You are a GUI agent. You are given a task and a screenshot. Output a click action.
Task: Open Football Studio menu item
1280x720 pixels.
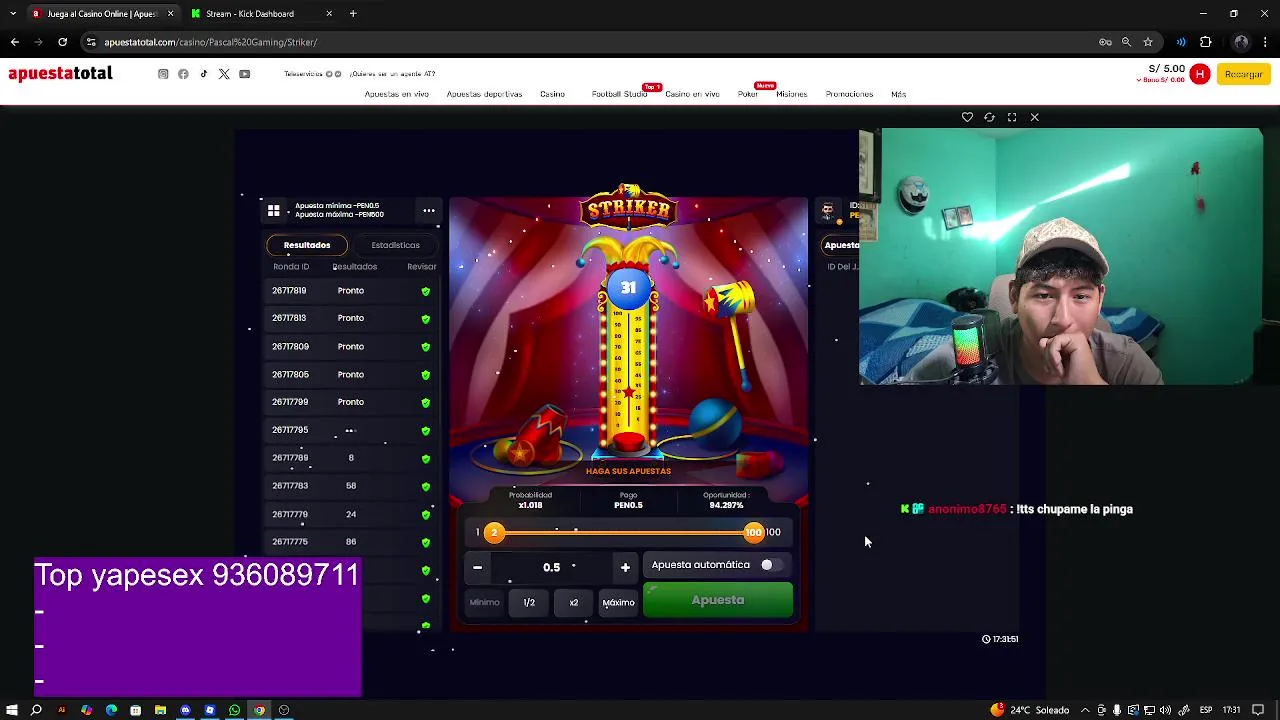click(619, 94)
